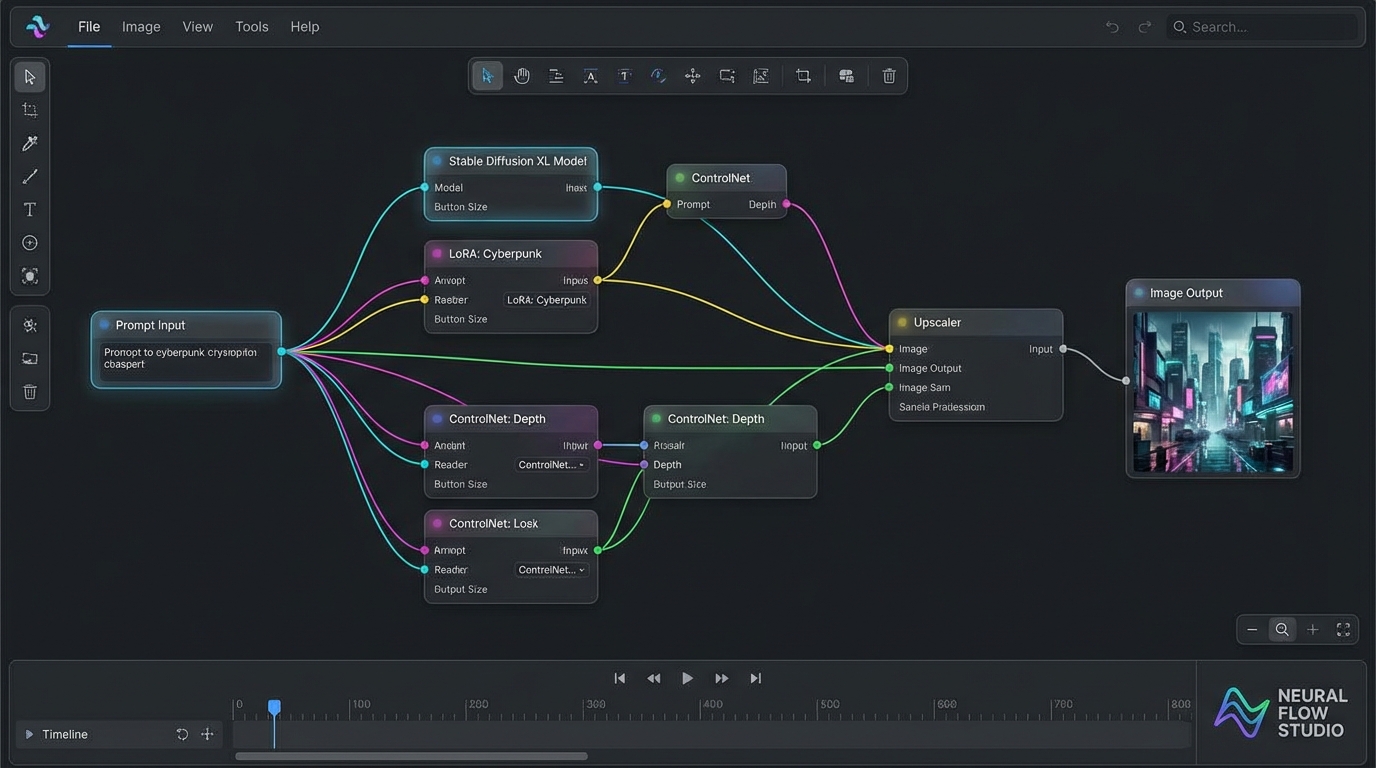Open the preset dropdown in ControlNet: Losk node
Screen dimensions: 1376x768
coord(551,569)
